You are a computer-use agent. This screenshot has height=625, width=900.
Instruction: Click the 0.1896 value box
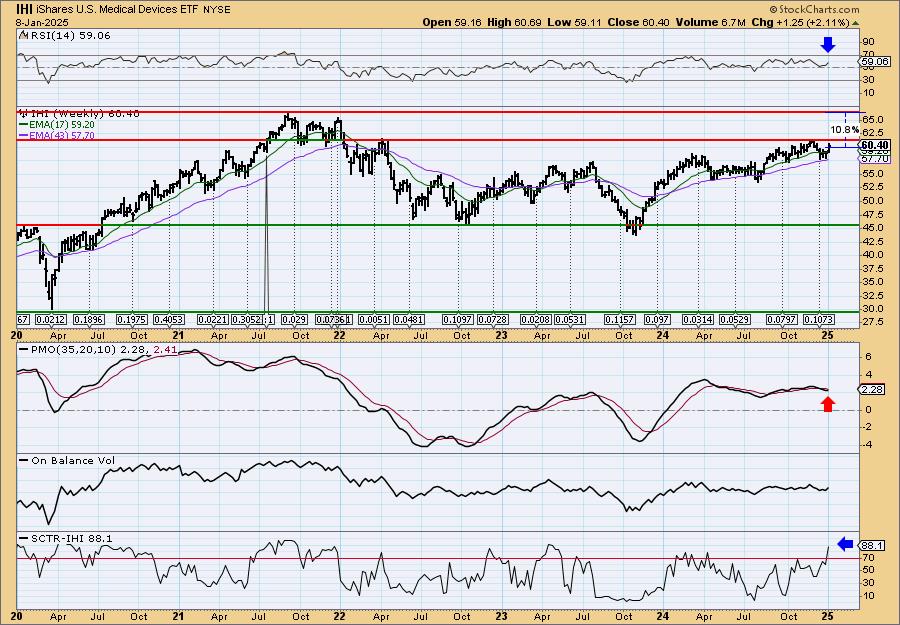89,319
